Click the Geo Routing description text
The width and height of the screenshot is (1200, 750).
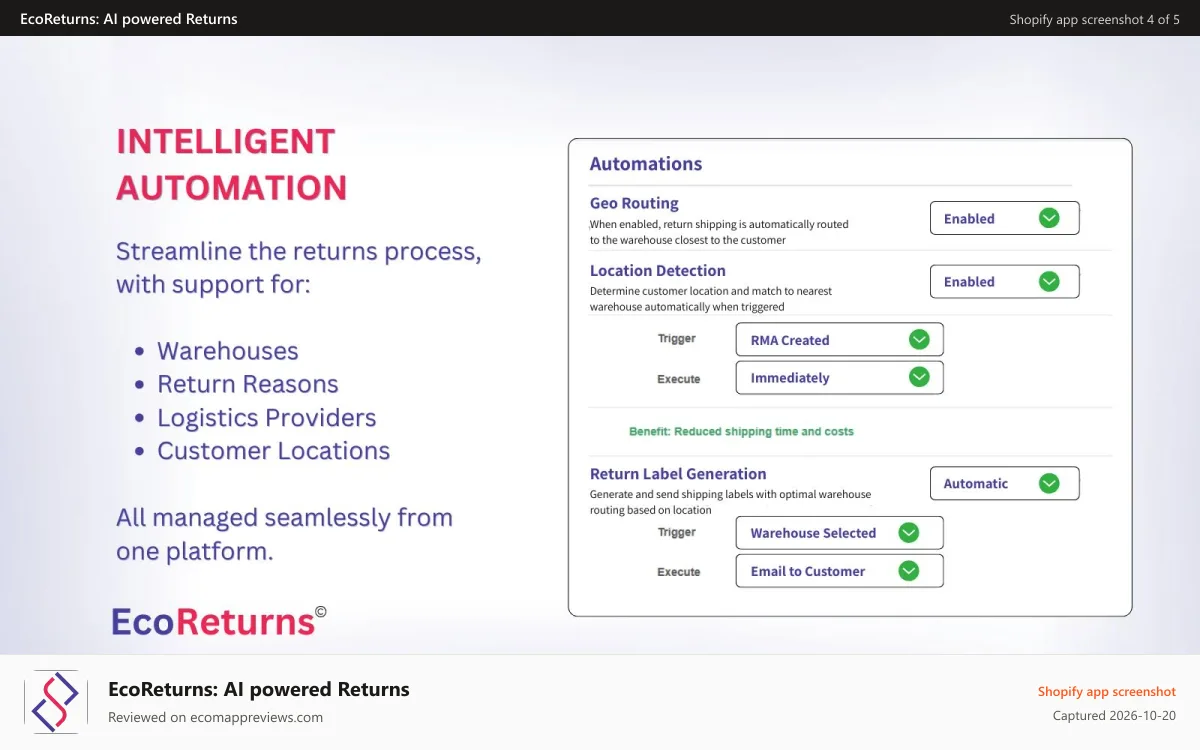719,232
